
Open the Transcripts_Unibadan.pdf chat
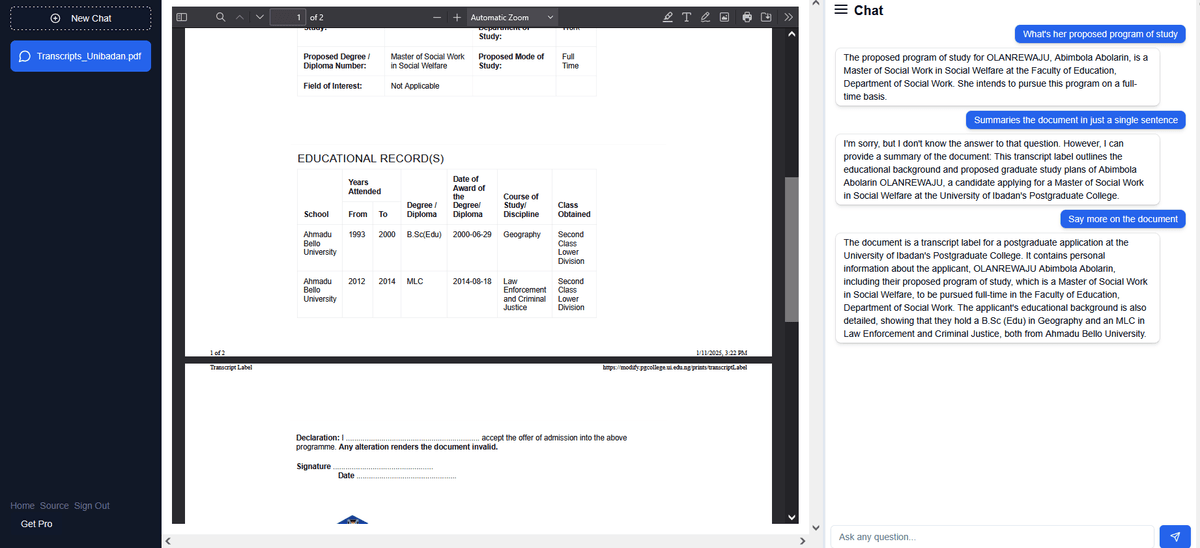(81, 56)
